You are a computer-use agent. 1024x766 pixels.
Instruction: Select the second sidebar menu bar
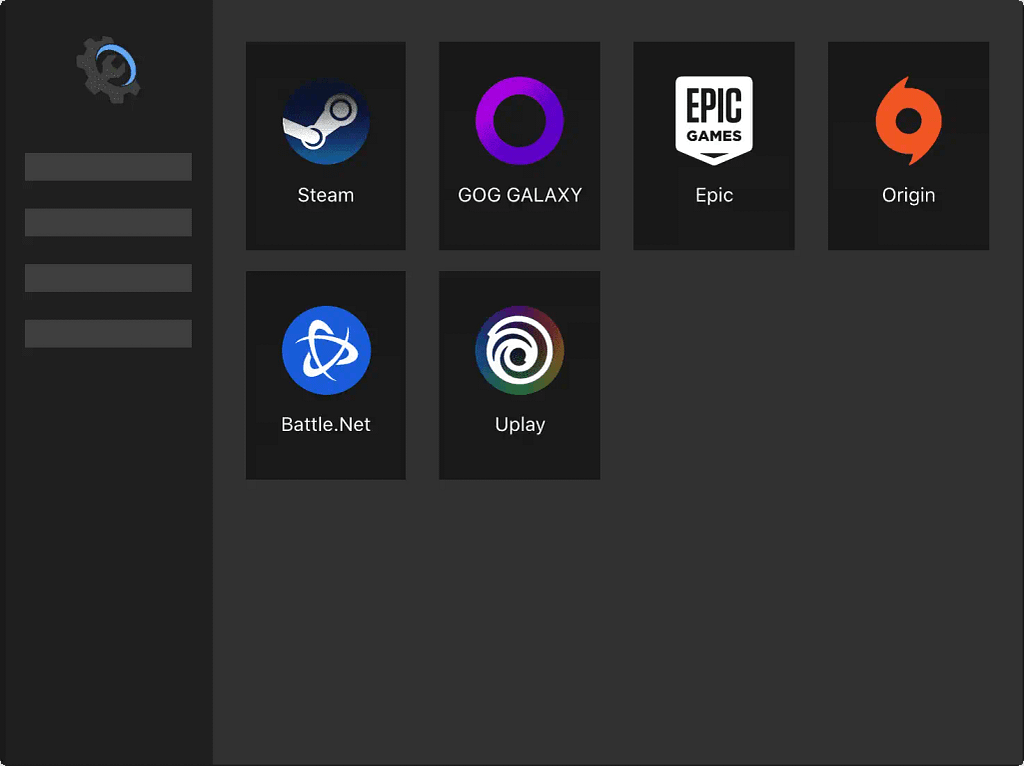click(108, 222)
